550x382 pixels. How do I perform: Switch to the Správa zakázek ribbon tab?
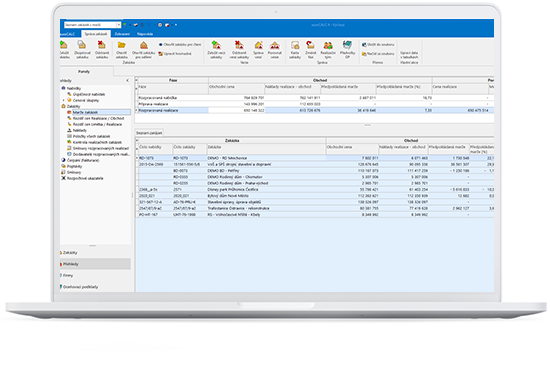click(96, 34)
